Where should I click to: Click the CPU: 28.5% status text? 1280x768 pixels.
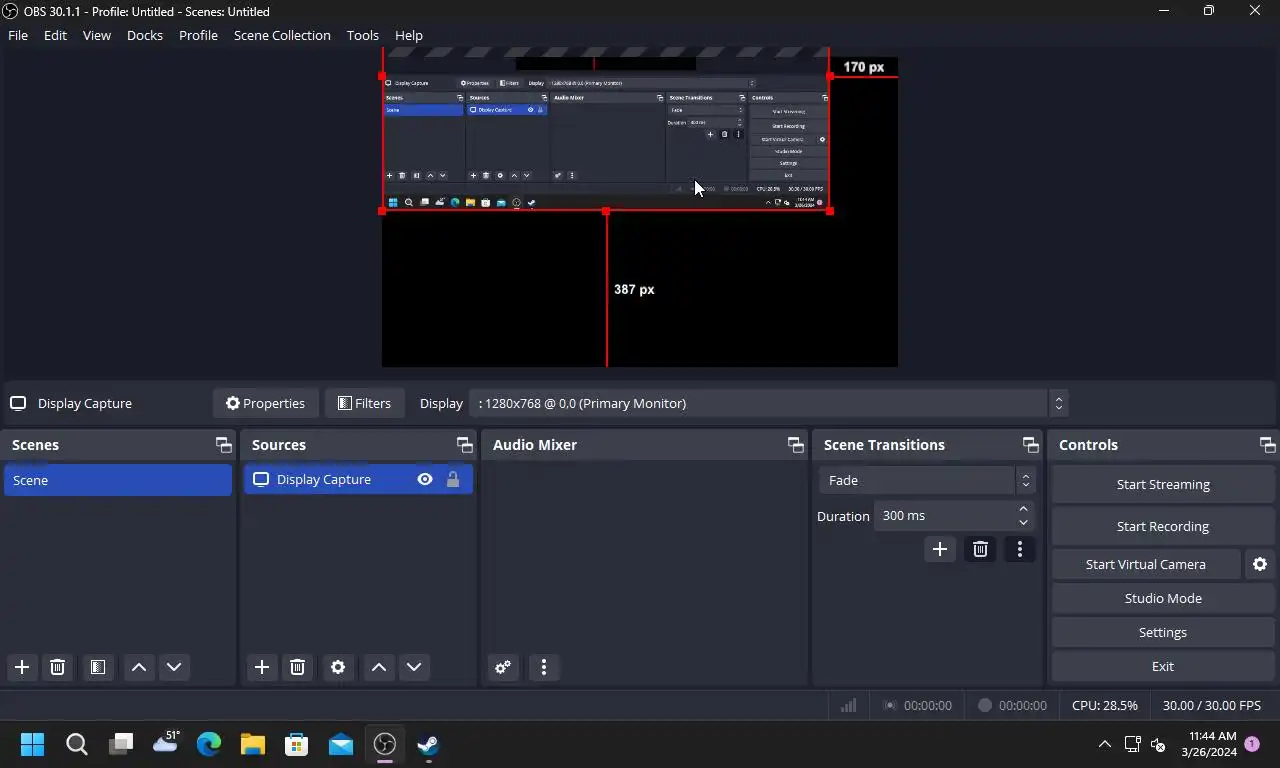tap(1105, 705)
